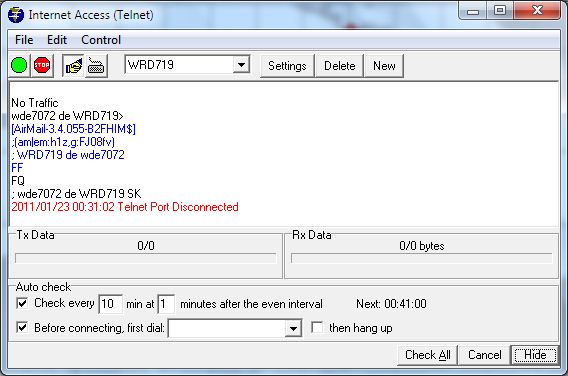The height and width of the screenshot is (376, 568).
Task: Click the minutes-after field showing 1
Action: click(166, 304)
